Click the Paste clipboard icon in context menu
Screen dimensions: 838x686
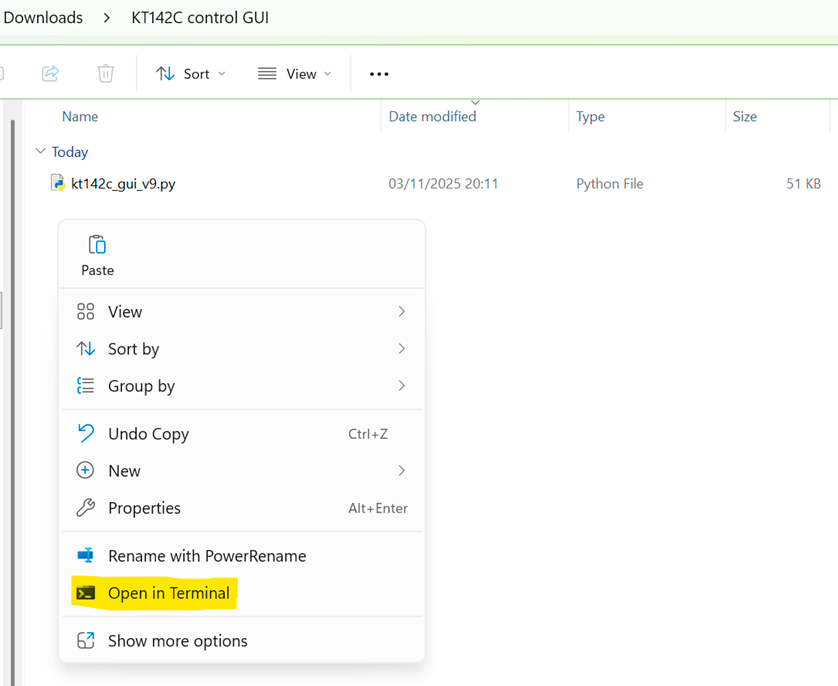point(97,245)
